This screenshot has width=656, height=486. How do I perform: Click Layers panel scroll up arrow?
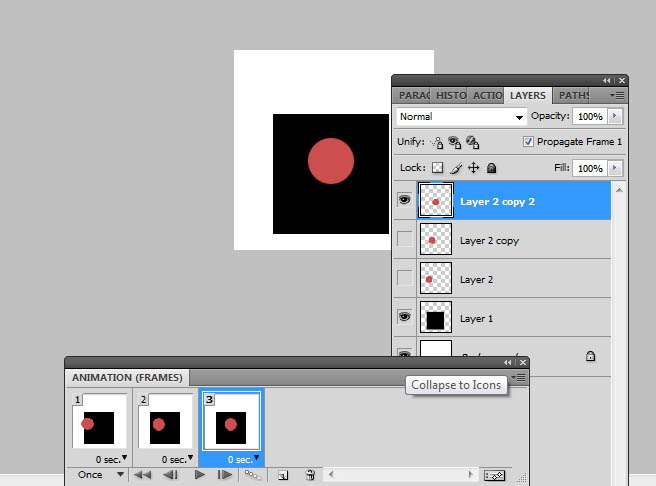(x=619, y=190)
